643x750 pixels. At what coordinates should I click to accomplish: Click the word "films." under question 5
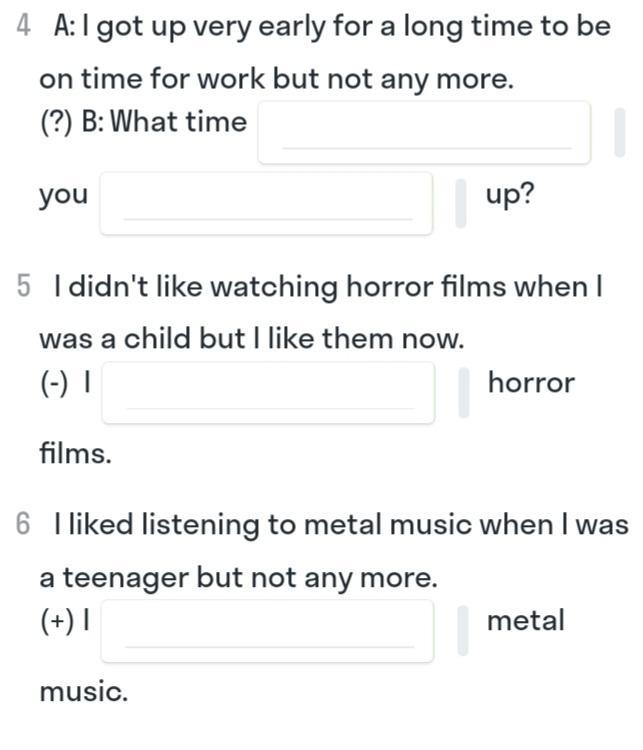(76, 453)
